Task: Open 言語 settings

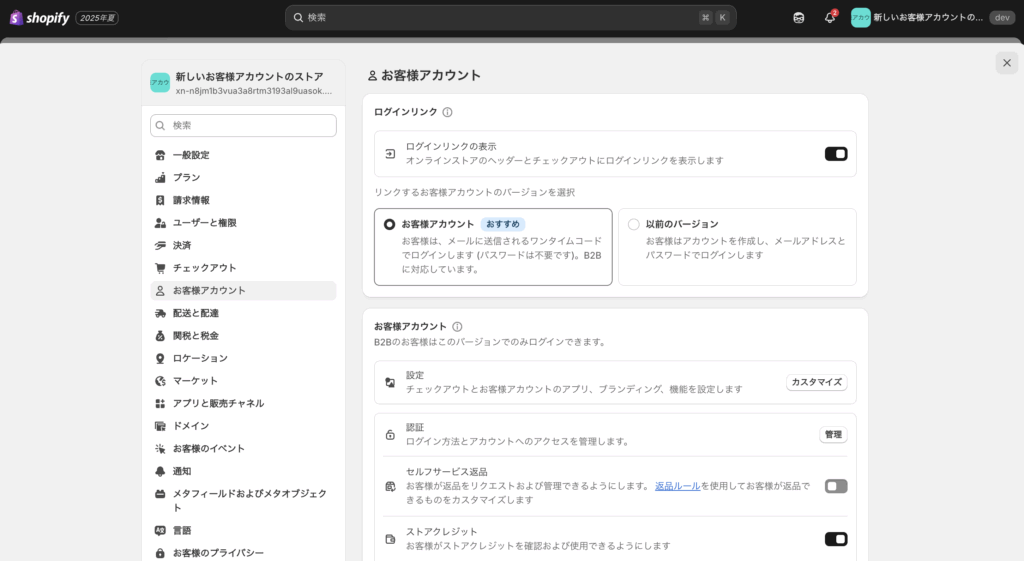Action: [x=243, y=530]
